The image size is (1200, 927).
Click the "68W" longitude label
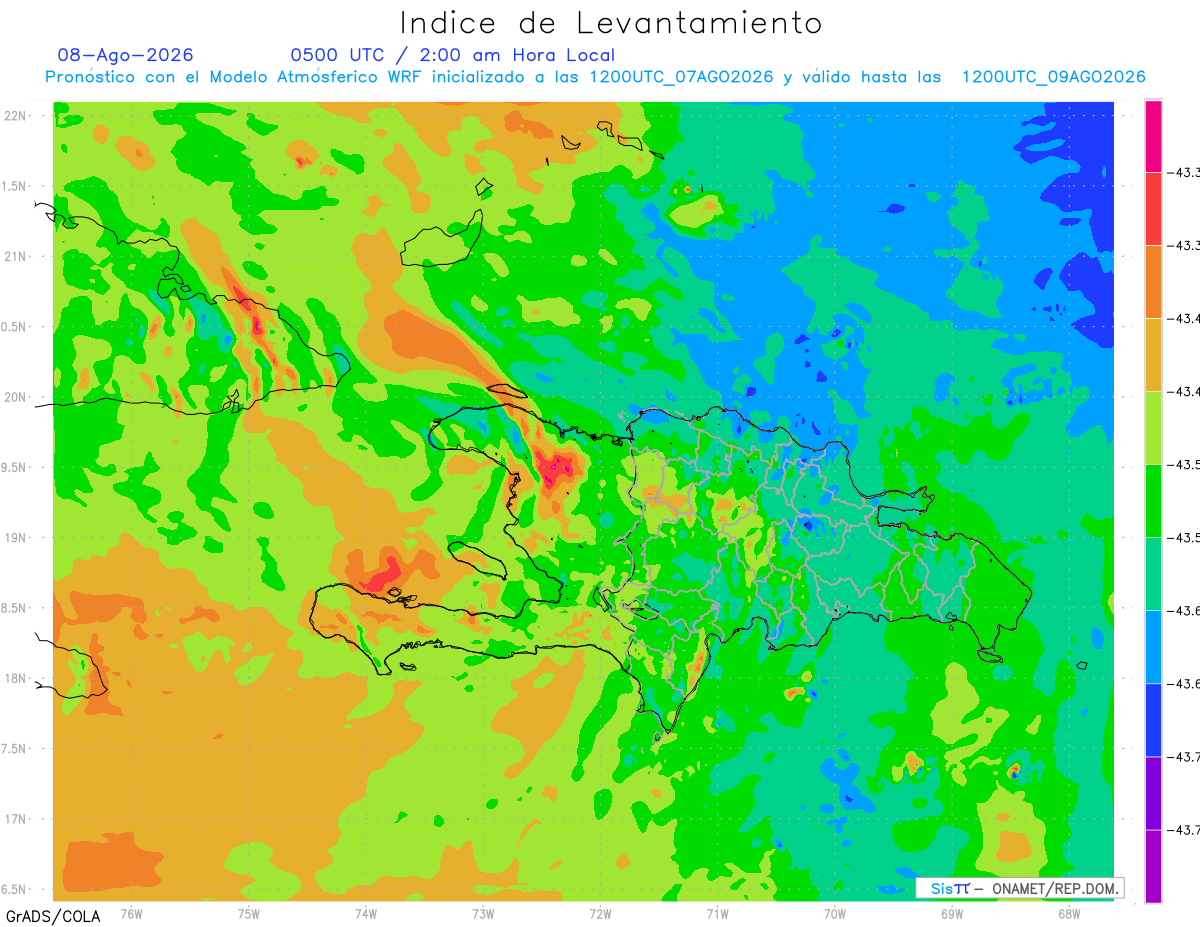click(x=1068, y=912)
